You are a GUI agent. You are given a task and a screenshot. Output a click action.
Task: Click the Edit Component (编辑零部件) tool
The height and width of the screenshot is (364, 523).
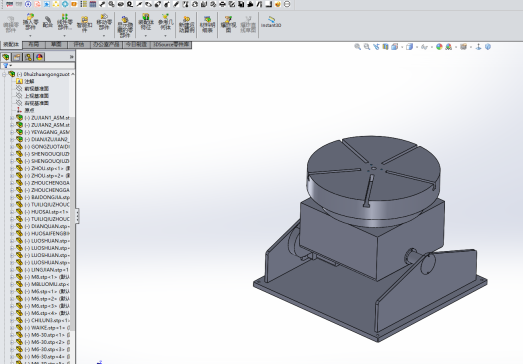tap(11, 25)
